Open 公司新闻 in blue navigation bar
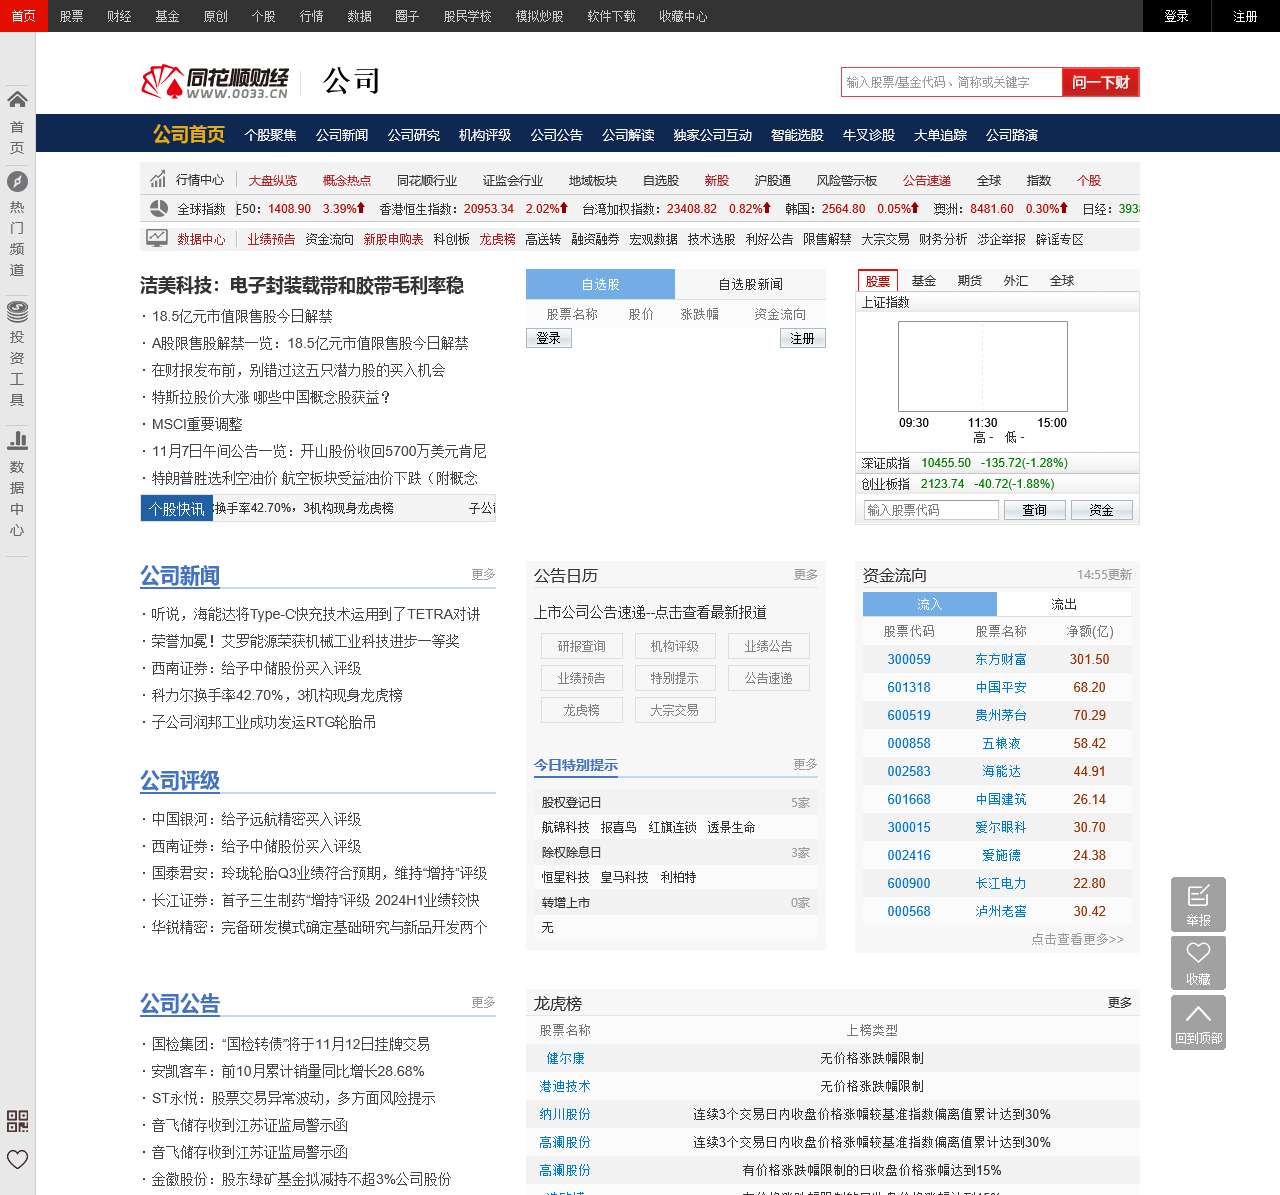Image resolution: width=1280 pixels, height=1195 pixels. 342,135
